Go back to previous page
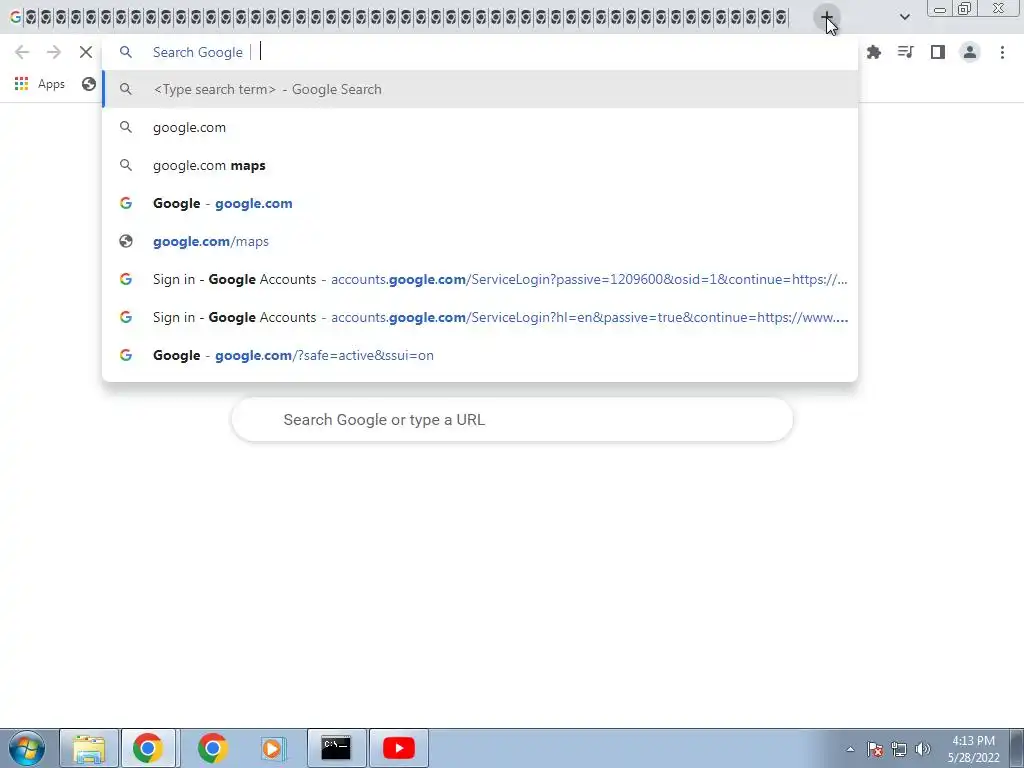This screenshot has height=768, width=1024. [x=22, y=52]
